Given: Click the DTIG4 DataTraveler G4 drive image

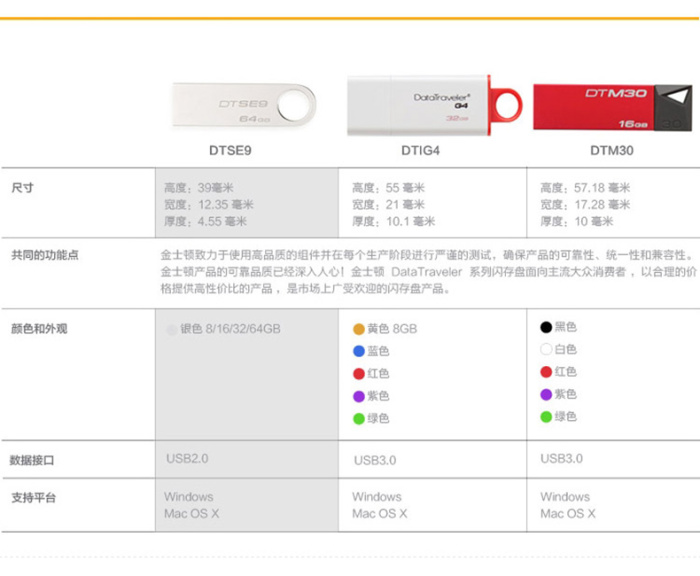Looking at the screenshot, I should (434, 105).
